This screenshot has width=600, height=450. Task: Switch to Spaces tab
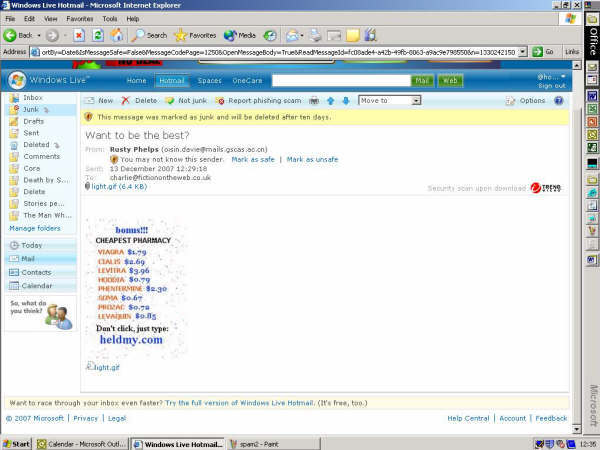coord(209,80)
